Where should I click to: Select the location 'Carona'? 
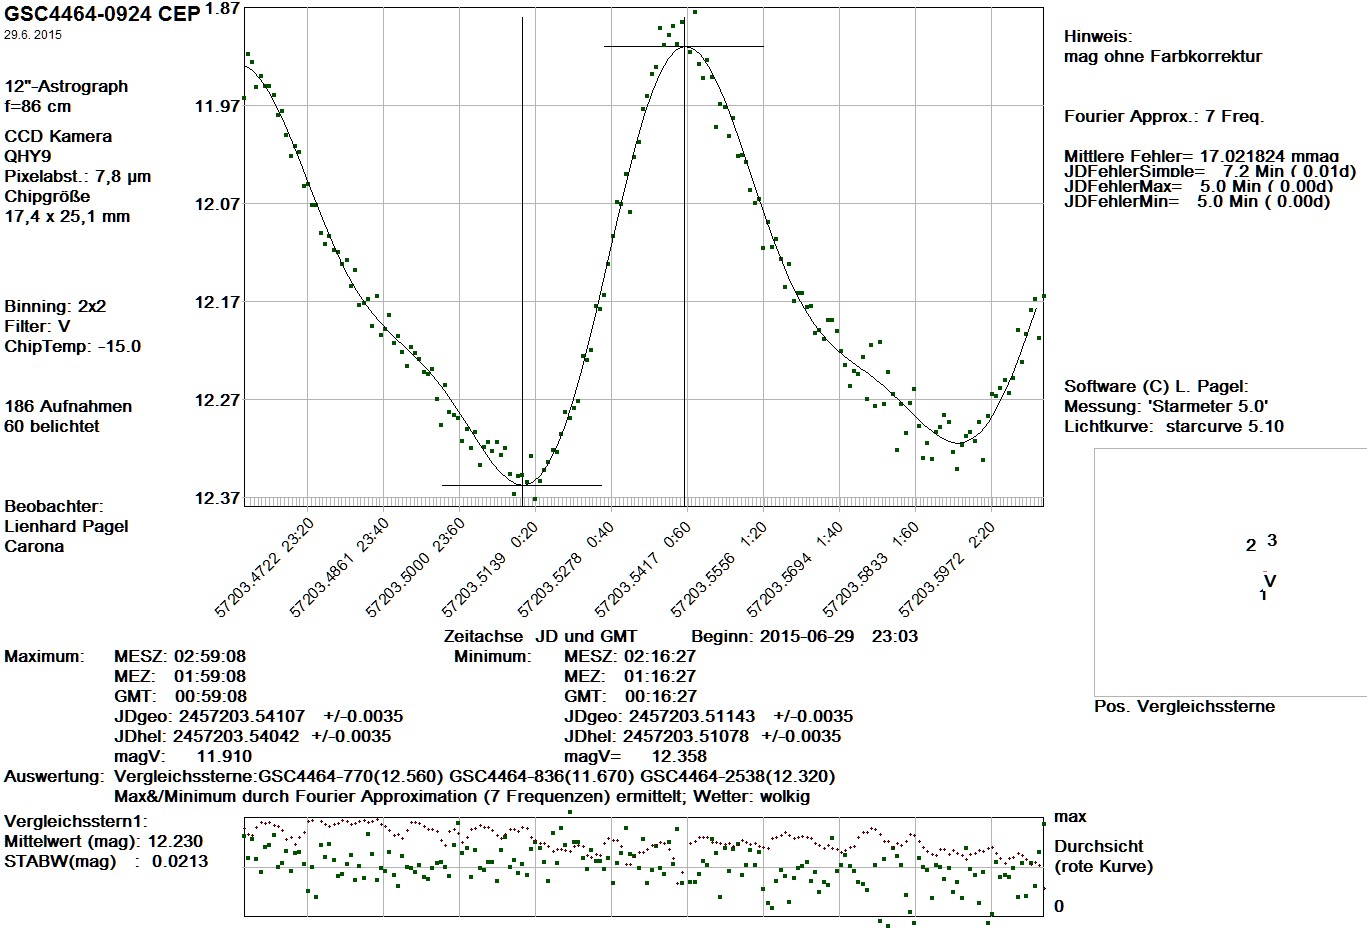coord(34,546)
